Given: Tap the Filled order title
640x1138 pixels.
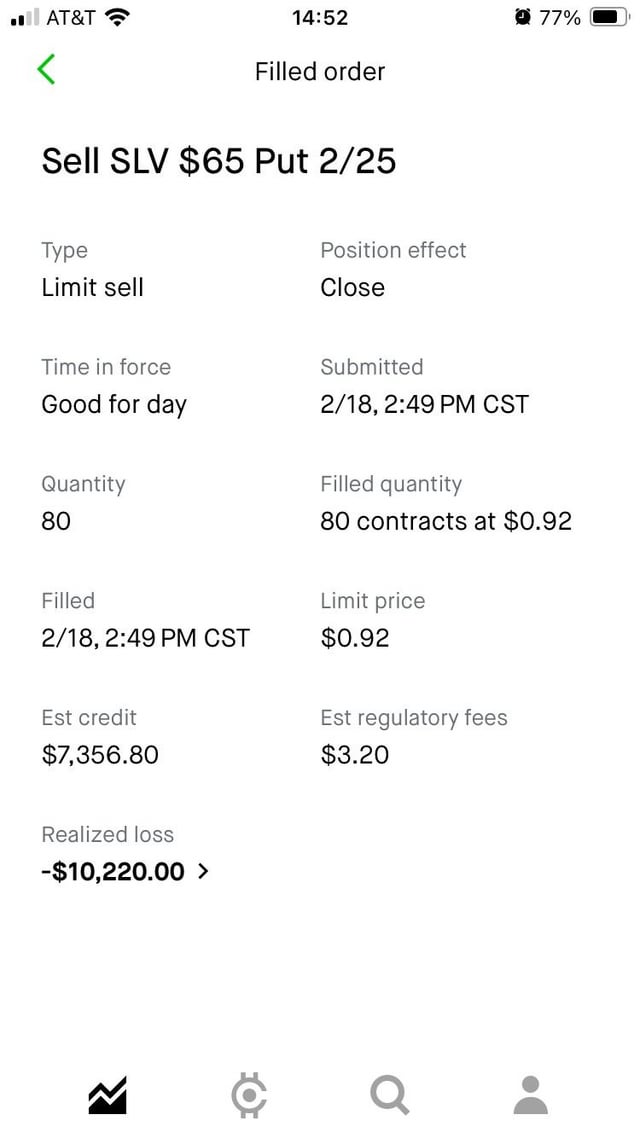Looking at the screenshot, I should pos(320,71).
